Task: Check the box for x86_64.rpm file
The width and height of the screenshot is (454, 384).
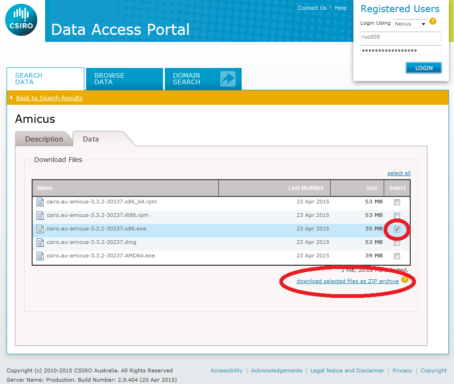Action: pyautogui.click(x=397, y=202)
